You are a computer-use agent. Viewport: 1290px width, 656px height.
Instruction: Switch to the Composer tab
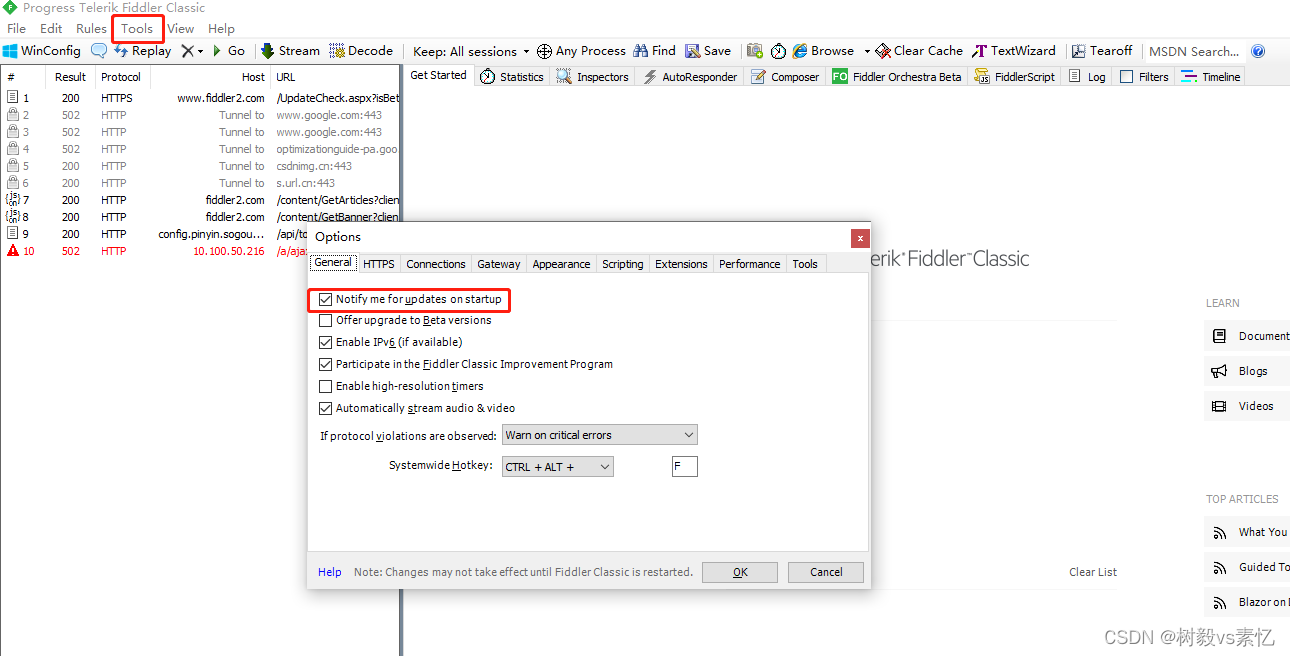point(785,77)
